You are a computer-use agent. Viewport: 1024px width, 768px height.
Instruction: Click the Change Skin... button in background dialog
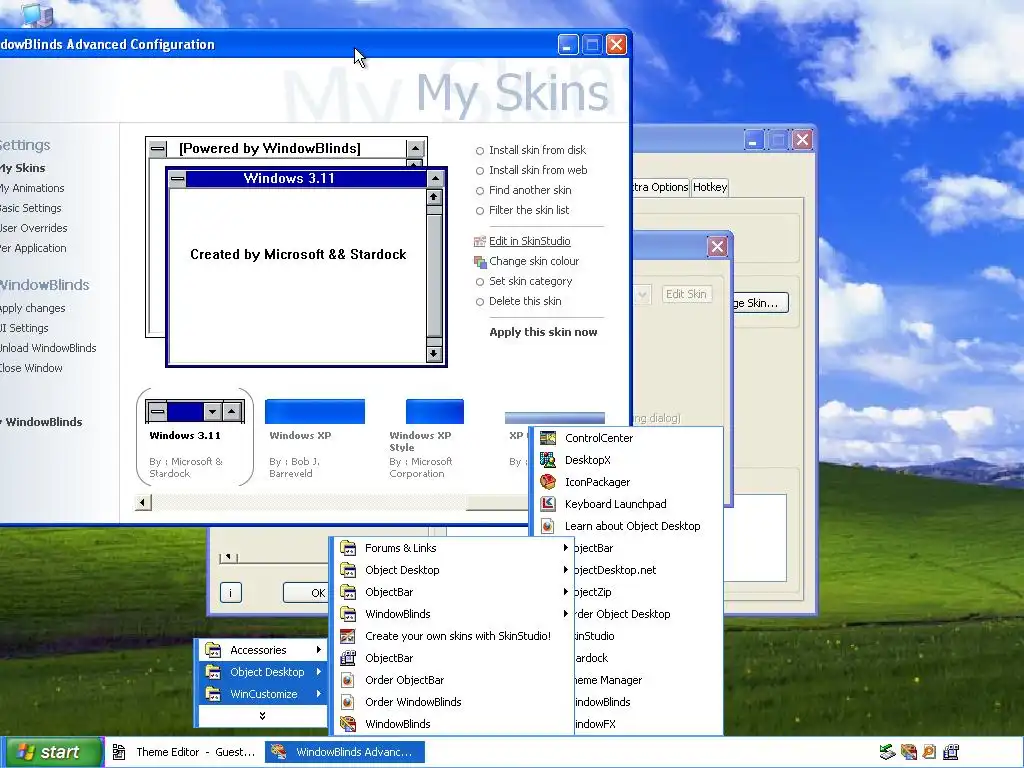(x=760, y=303)
